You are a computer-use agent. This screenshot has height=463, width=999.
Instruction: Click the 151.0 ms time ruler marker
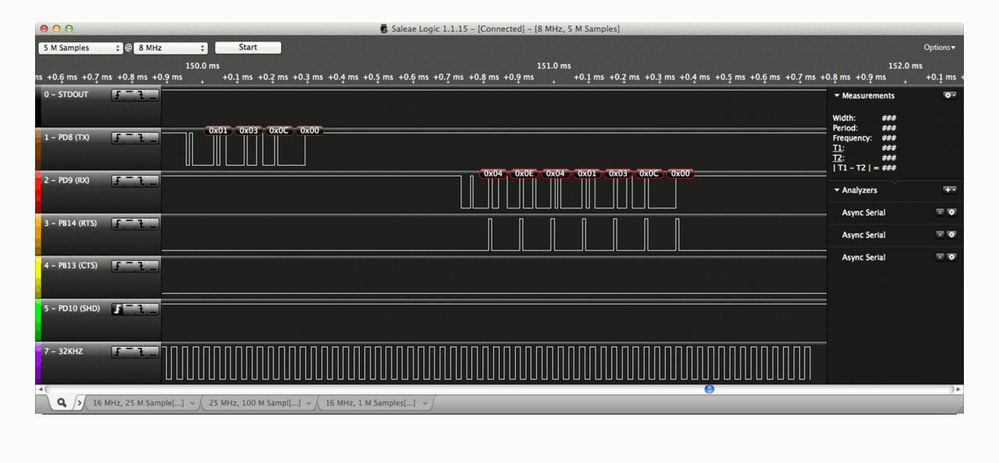pyautogui.click(x=554, y=66)
